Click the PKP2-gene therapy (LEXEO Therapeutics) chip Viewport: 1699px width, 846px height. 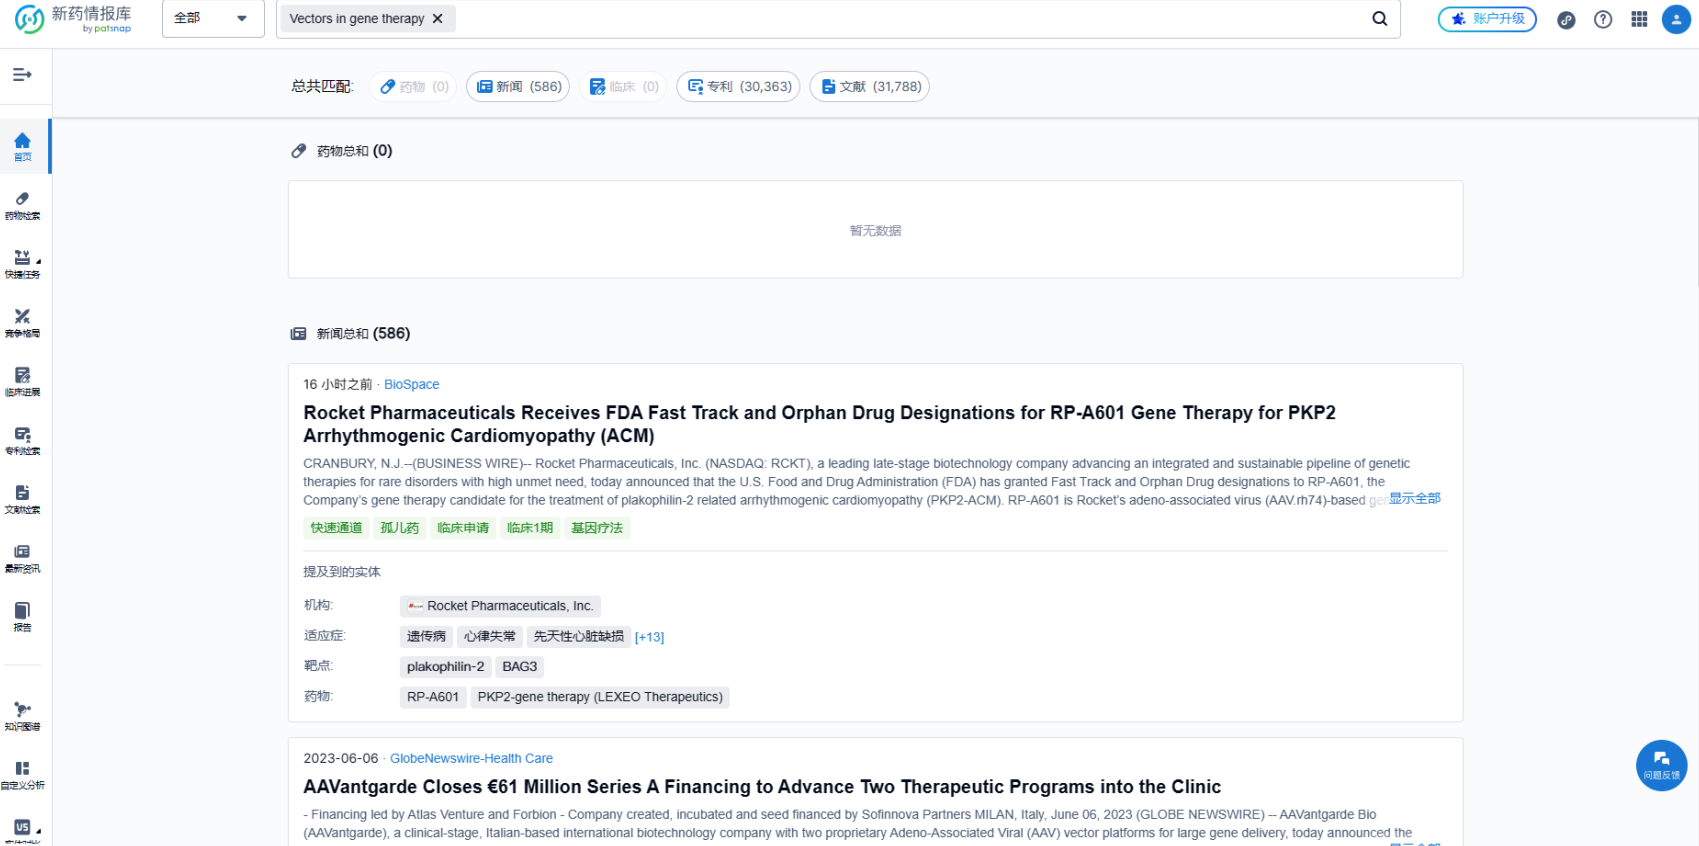click(x=600, y=697)
